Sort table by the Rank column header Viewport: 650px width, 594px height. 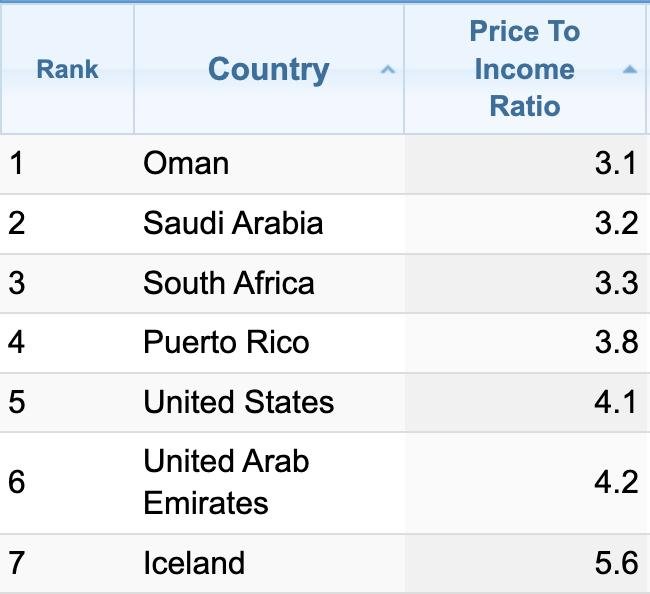67,70
